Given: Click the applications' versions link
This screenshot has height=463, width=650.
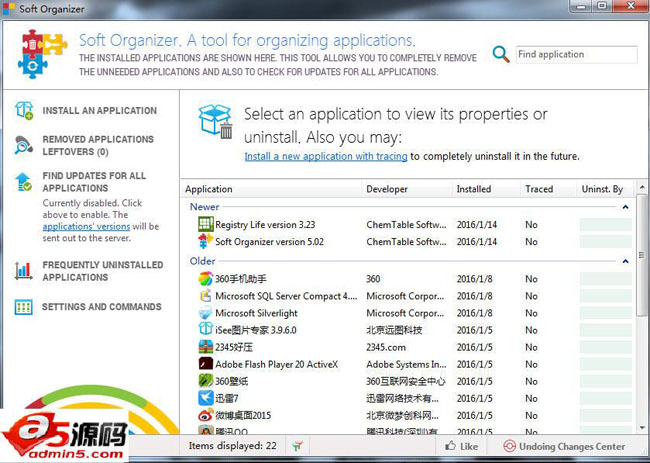Looking at the screenshot, I should tap(86, 227).
